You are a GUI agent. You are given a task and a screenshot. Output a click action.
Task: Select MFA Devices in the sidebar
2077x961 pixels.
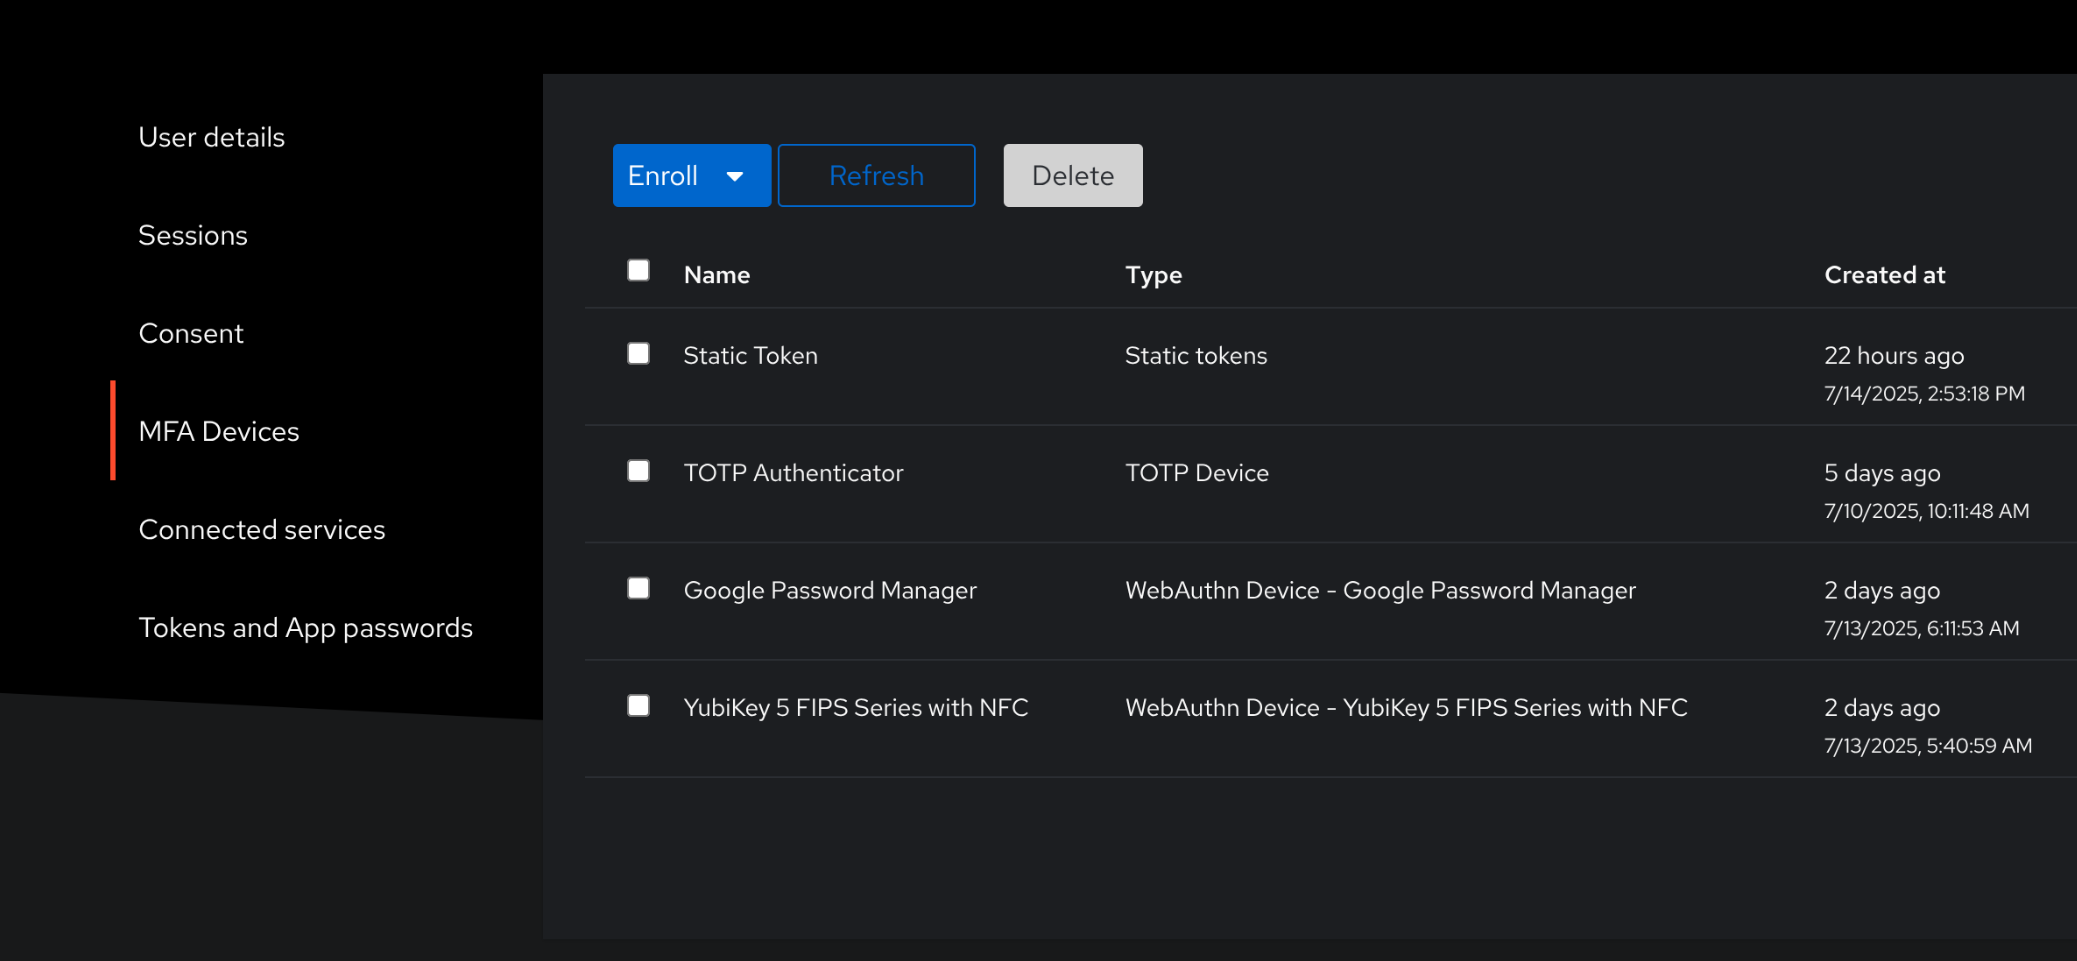point(219,431)
